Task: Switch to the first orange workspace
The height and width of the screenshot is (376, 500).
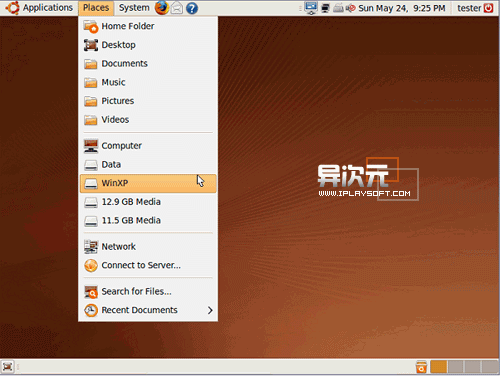Action: coord(439,367)
